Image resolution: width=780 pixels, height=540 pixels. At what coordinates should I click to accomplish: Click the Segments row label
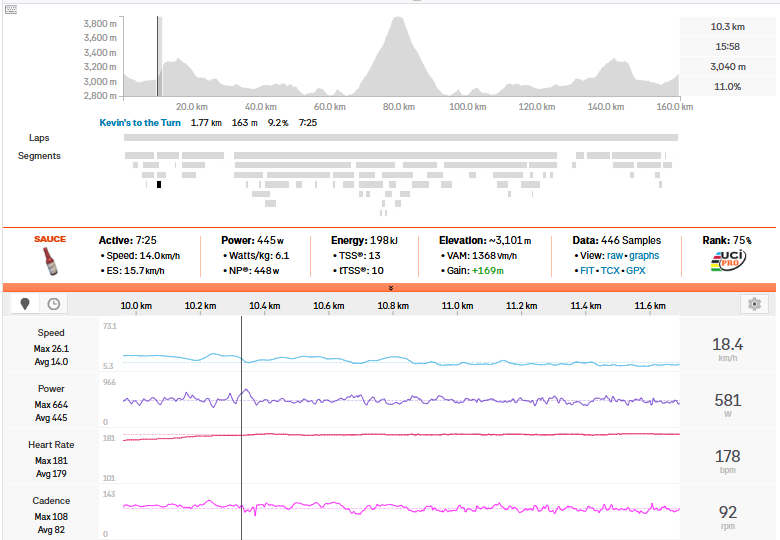[39, 156]
